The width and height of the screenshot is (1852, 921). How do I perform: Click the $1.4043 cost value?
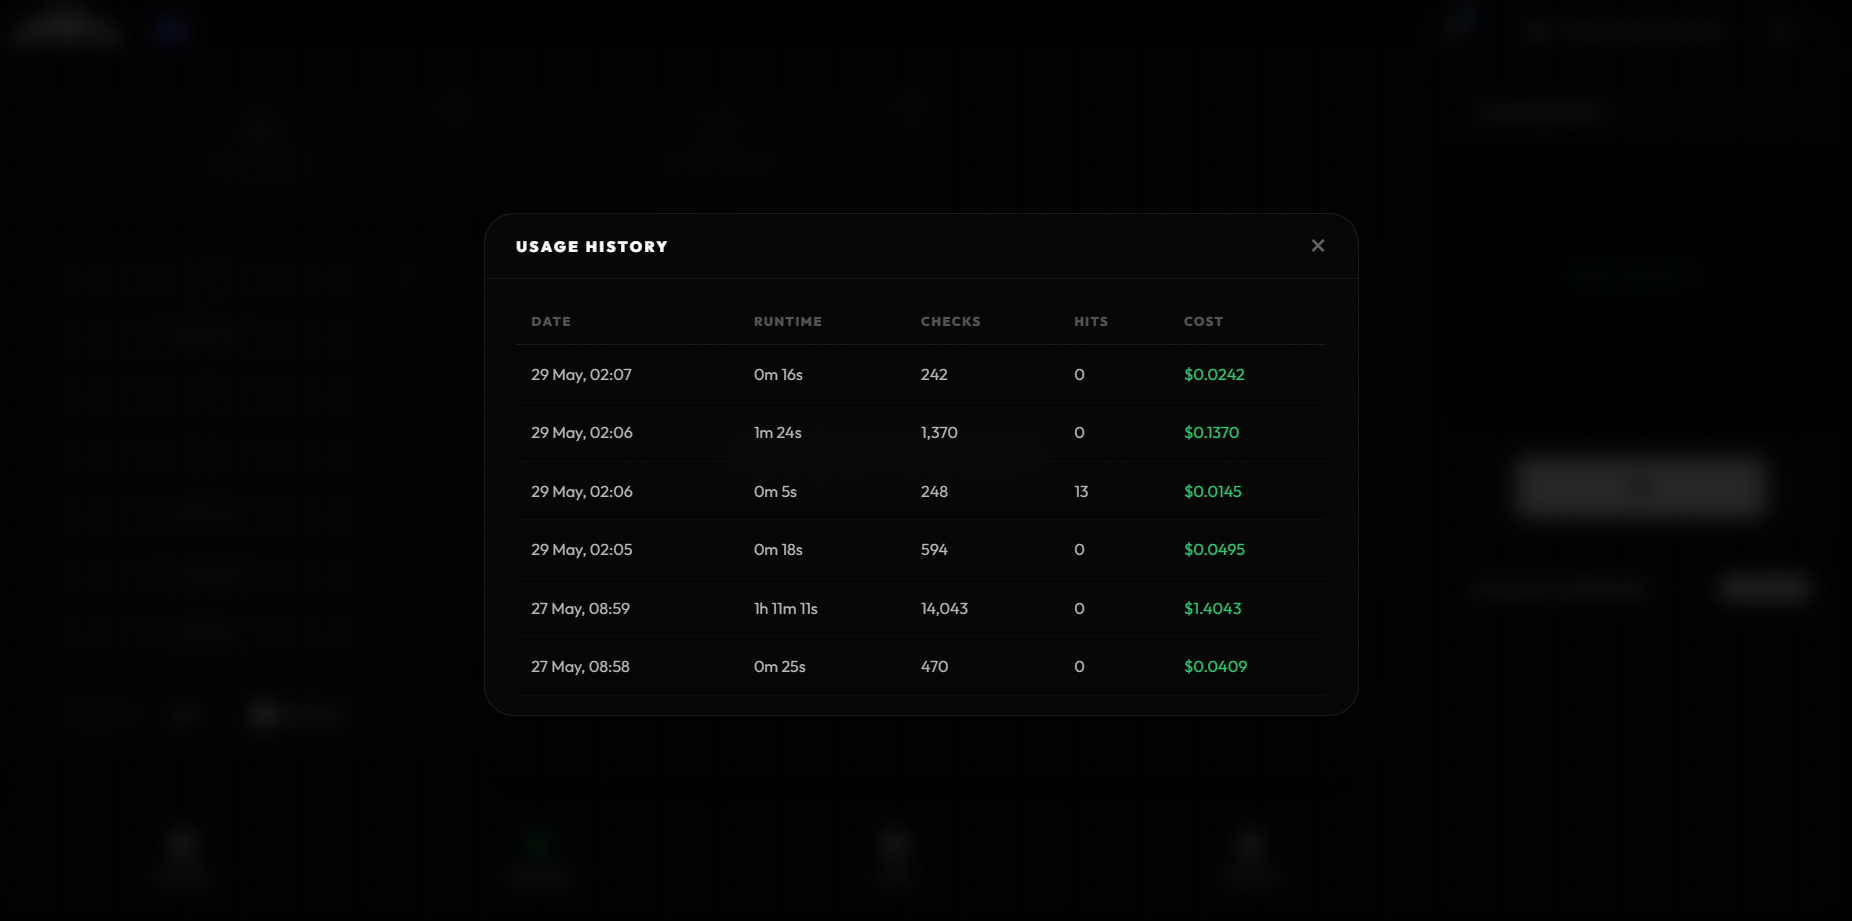(1212, 609)
